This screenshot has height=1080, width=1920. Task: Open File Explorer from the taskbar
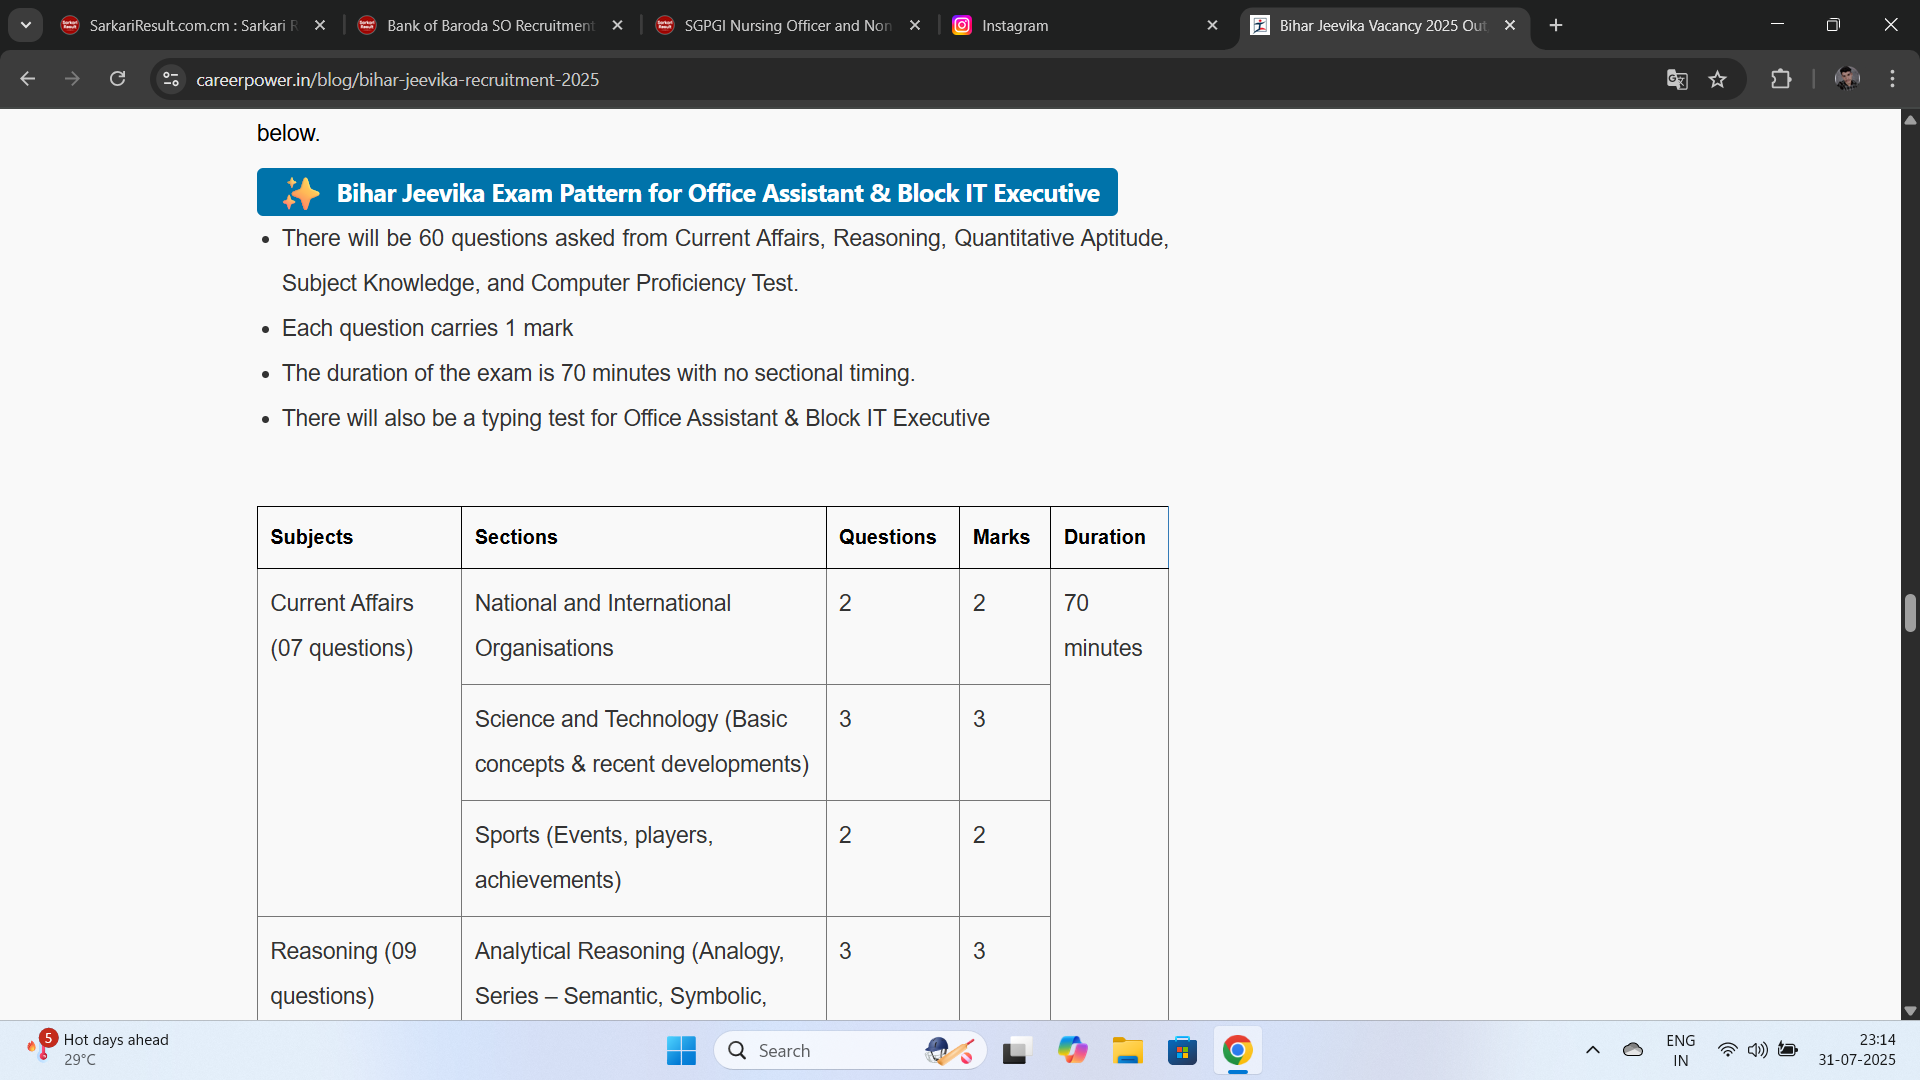coord(1127,1050)
